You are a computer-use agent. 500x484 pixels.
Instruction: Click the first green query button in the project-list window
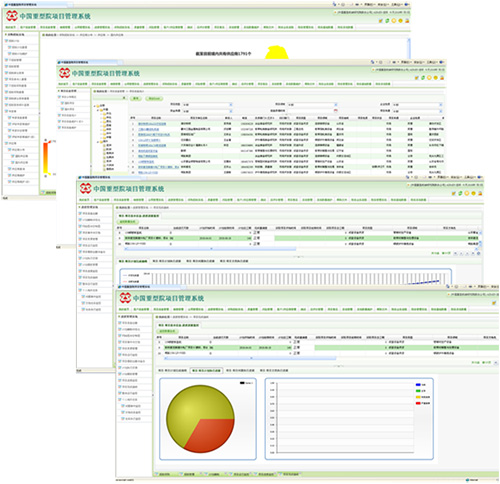(x=136, y=98)
